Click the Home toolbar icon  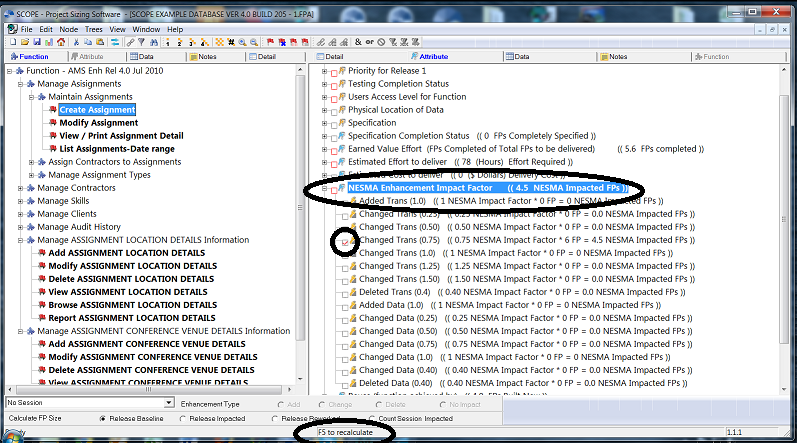click(60, 42)
